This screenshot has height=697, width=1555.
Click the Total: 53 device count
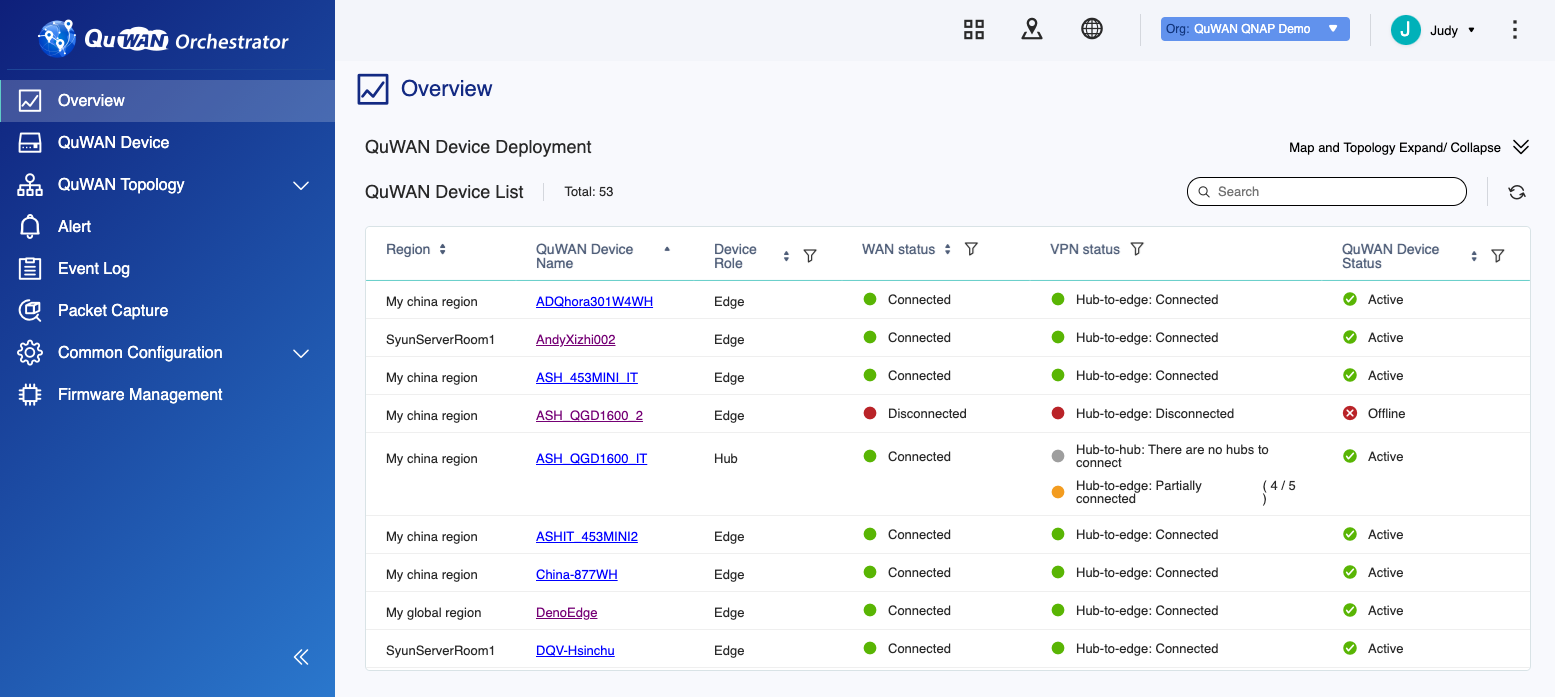589,191
